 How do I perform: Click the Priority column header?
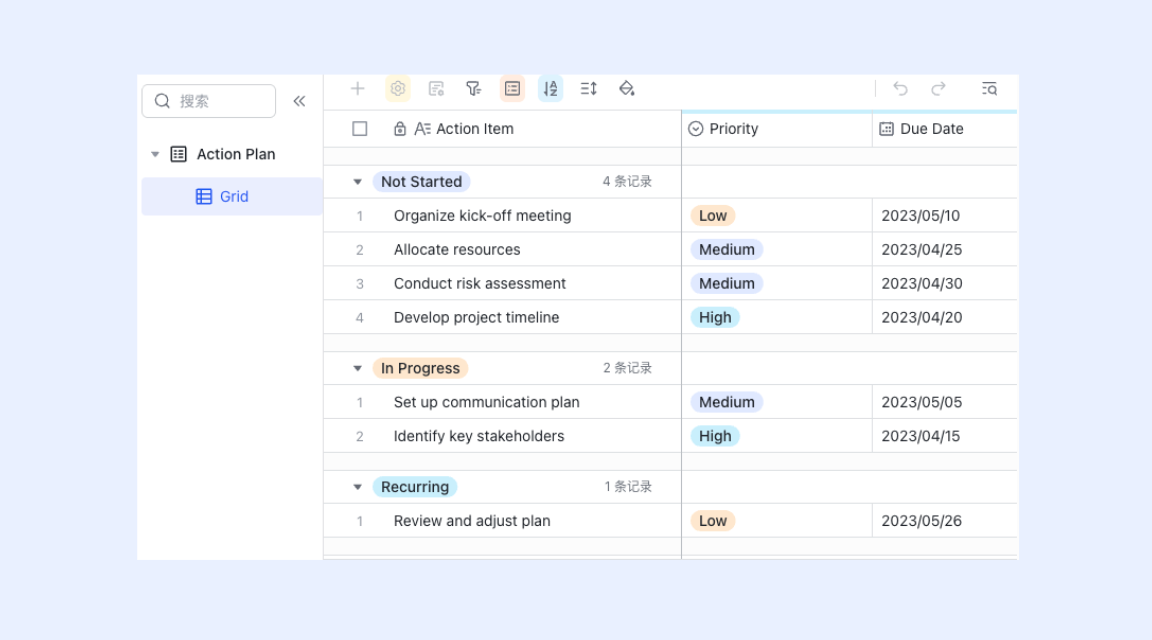pos(777,129)
